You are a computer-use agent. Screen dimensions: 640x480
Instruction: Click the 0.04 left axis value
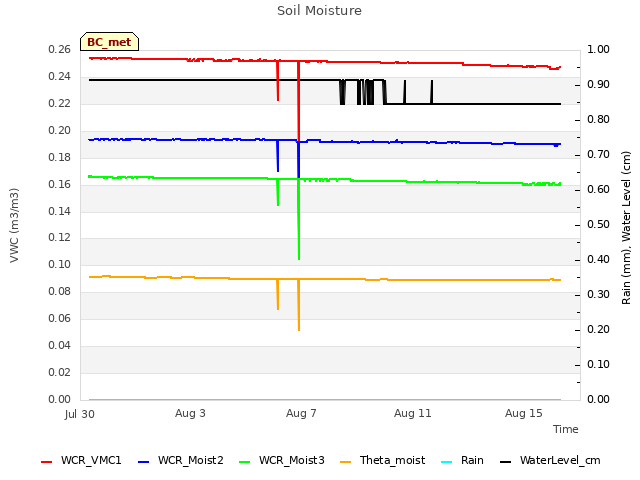point(60,346)
